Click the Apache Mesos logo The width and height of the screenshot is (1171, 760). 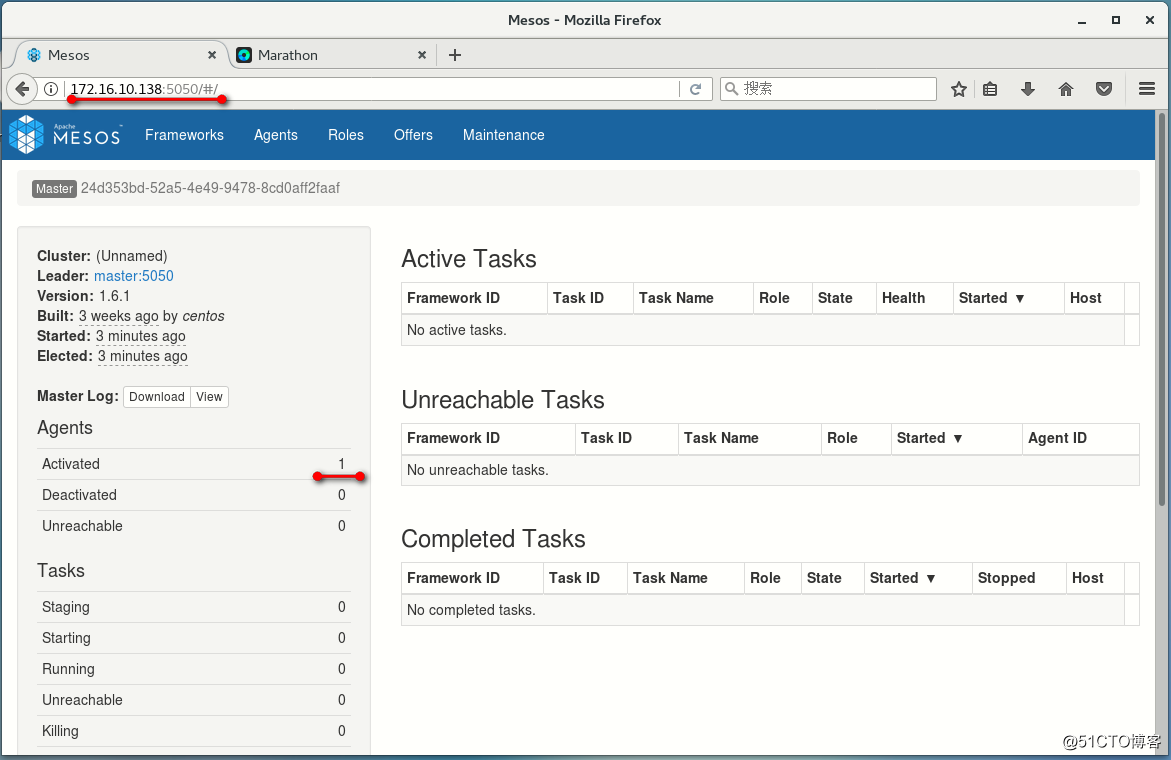tap(65, 134)
